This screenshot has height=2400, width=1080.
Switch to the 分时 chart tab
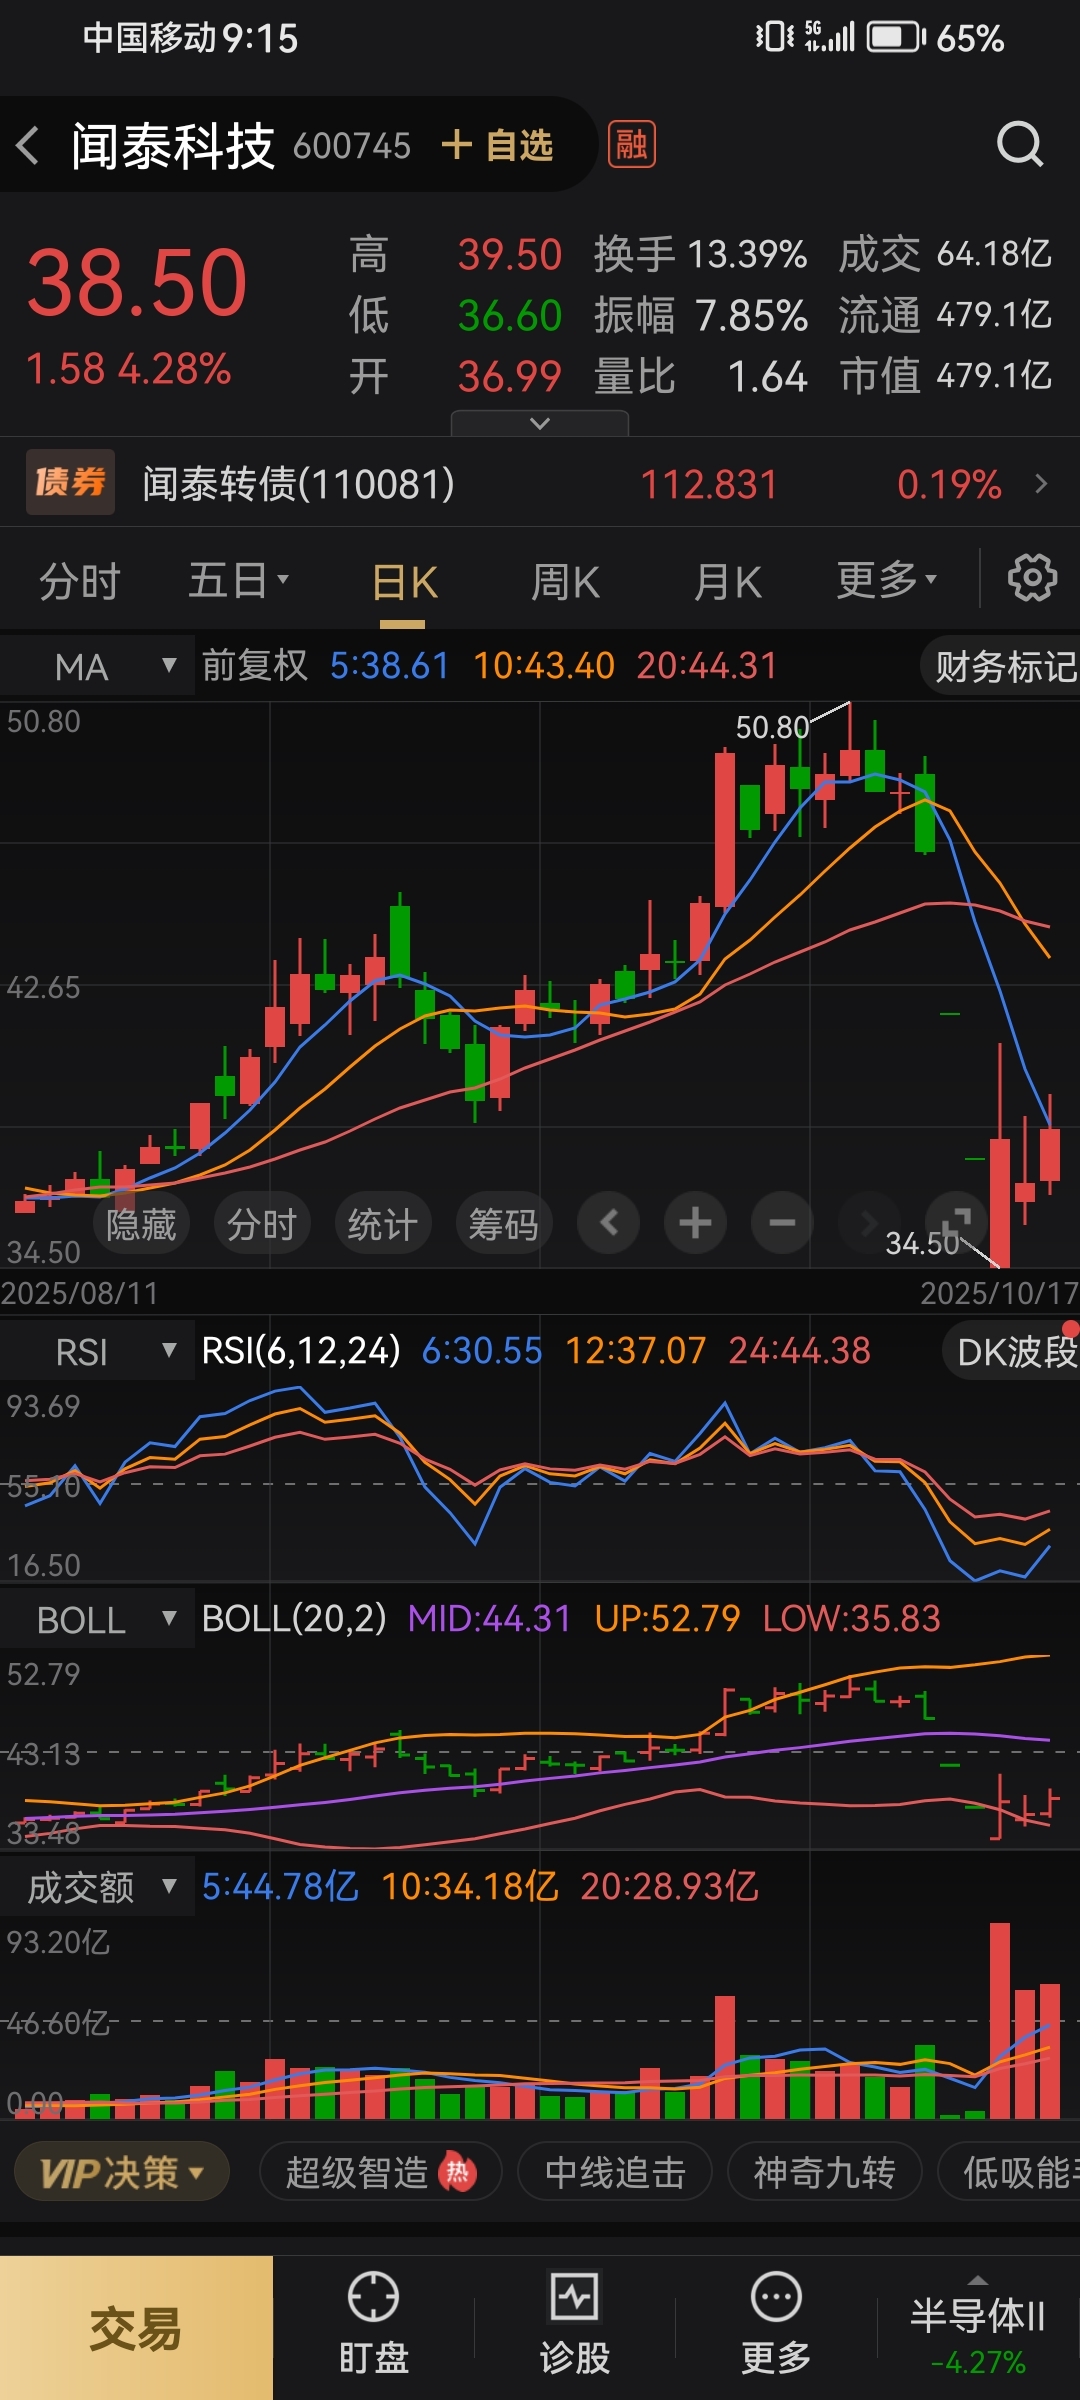coord(79,580)
